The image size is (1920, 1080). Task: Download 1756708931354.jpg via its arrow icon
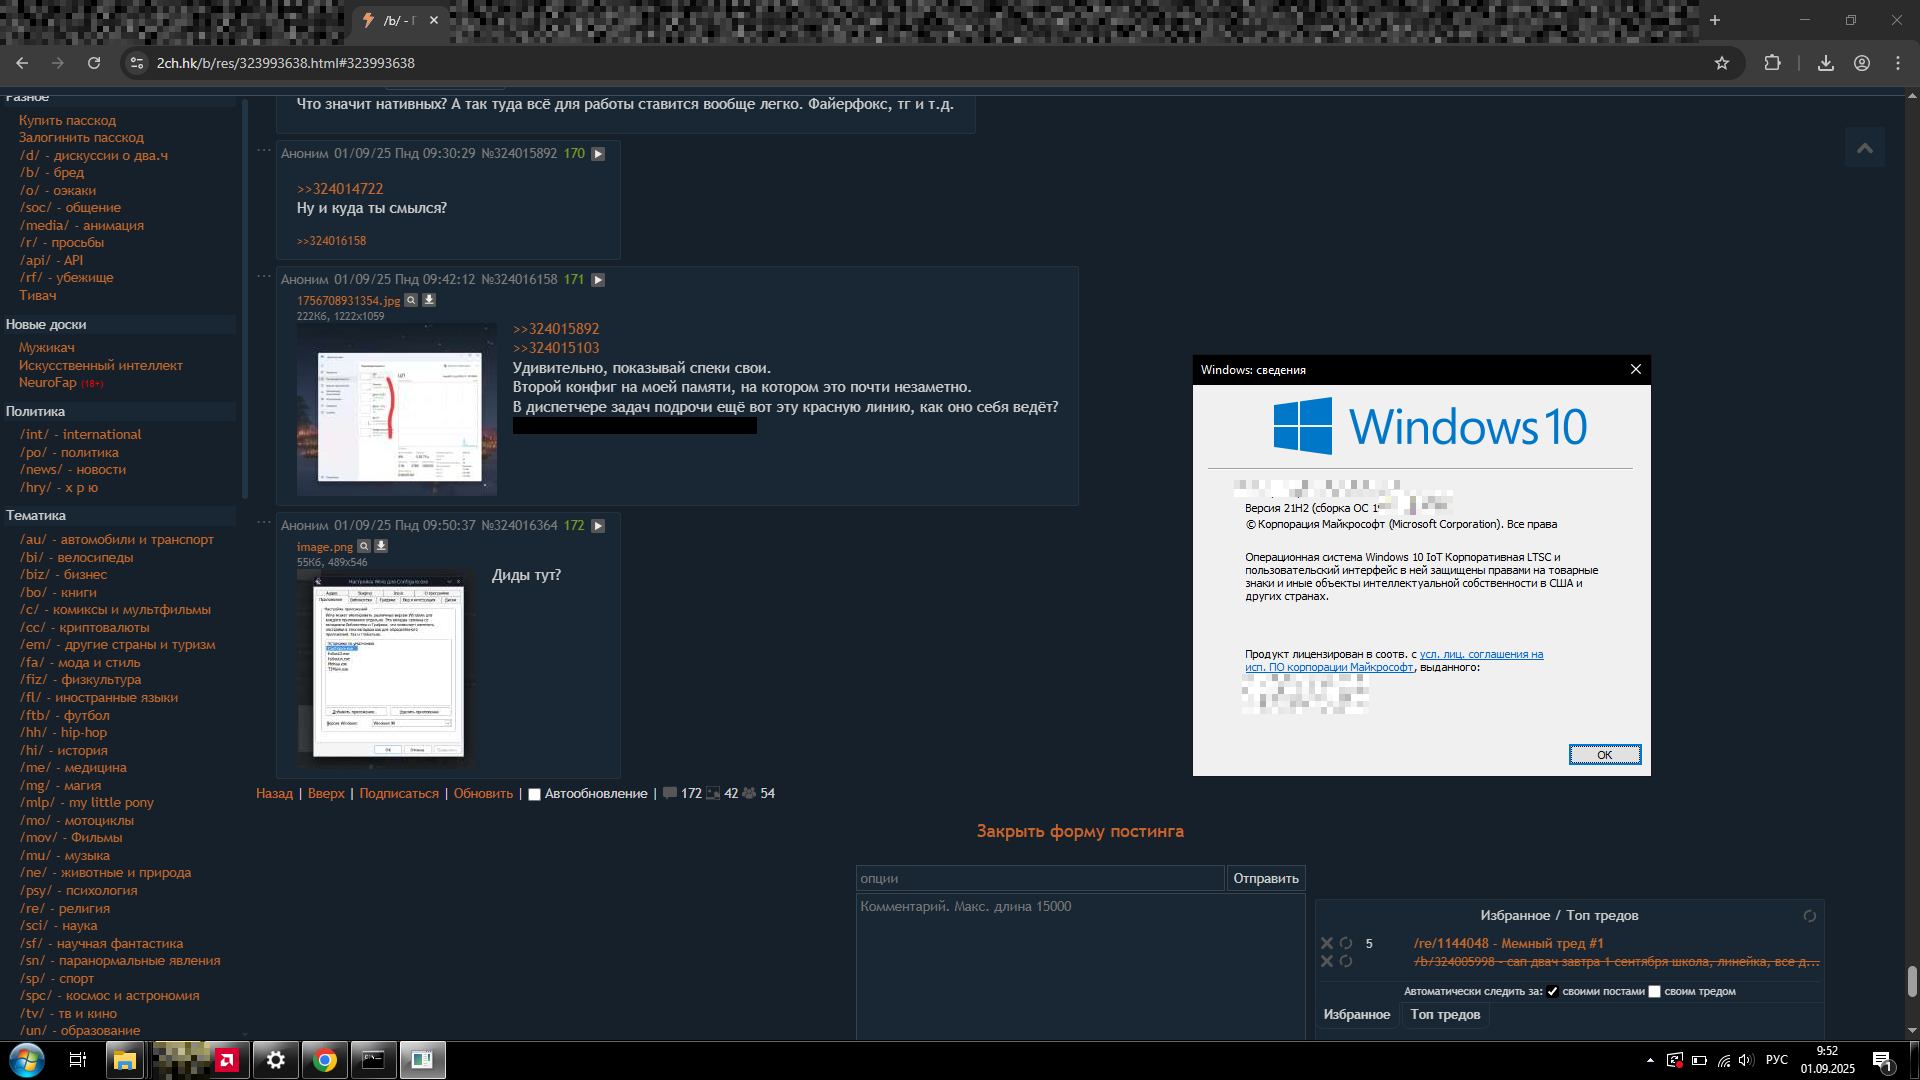point(429,300)
